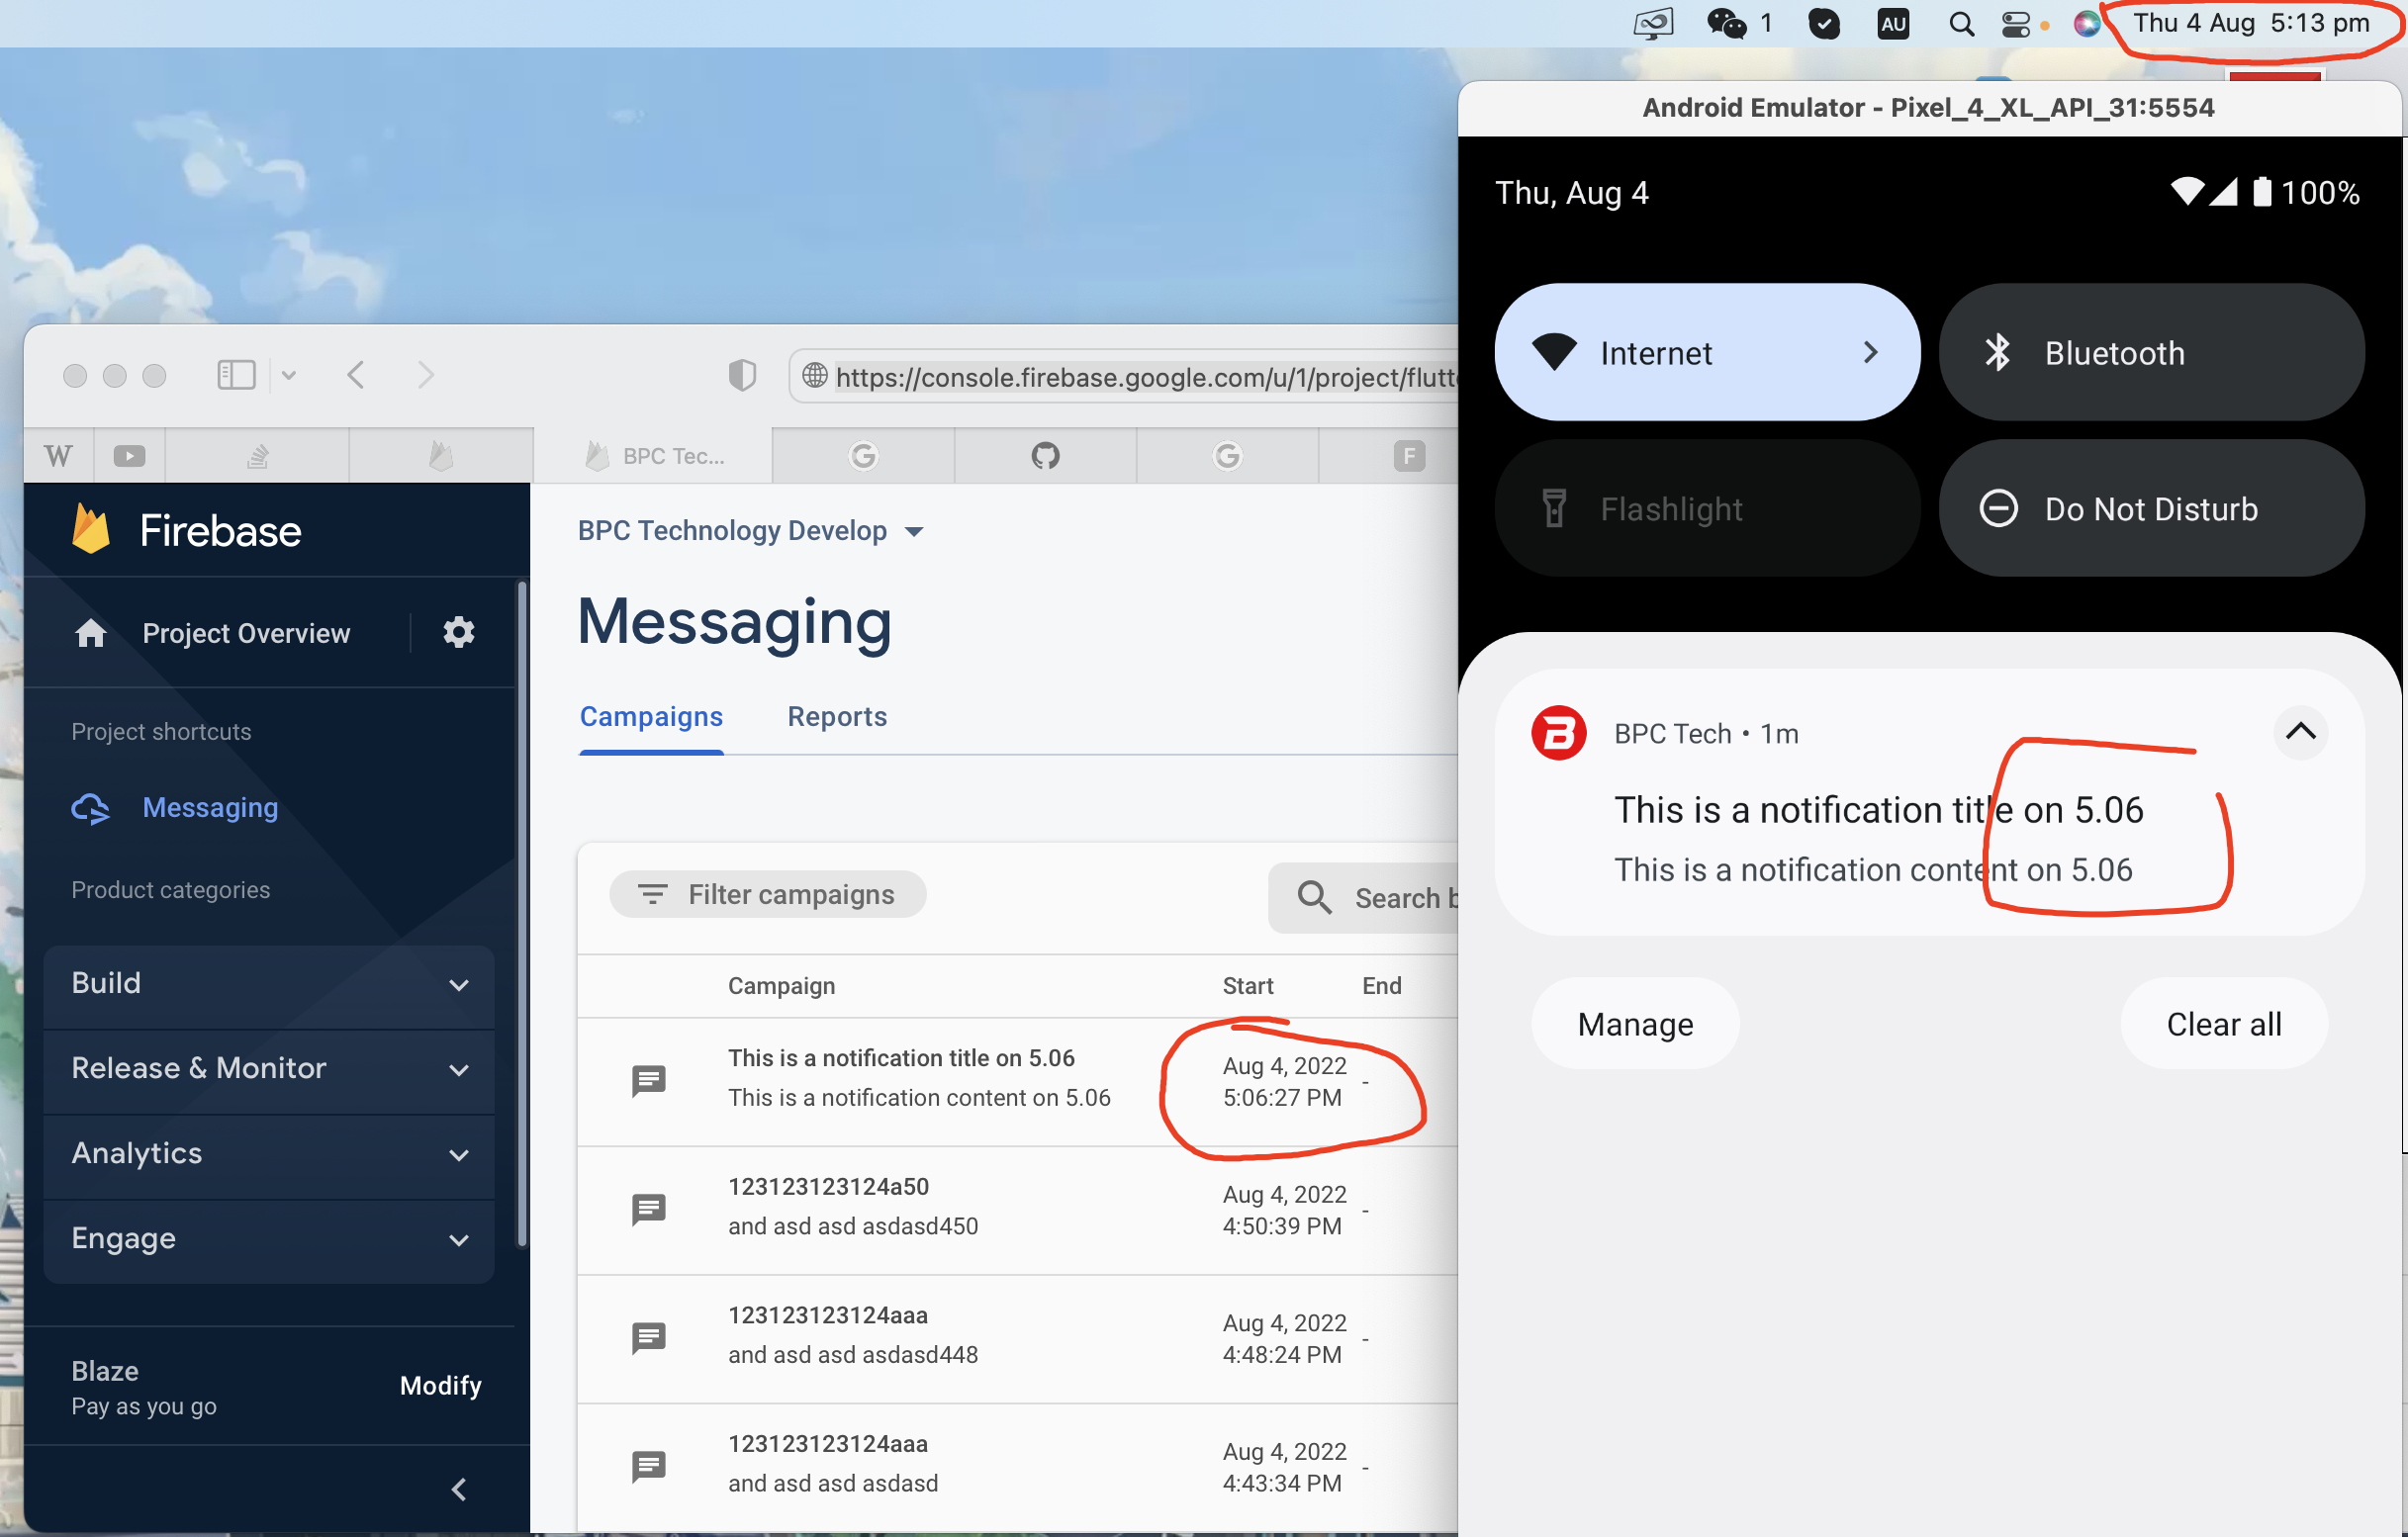Click start time 'Aug 4, 2022 4:48:24 PM'
Viewport: 2408px width, 1537px height.
[x=1284, y=1339]
